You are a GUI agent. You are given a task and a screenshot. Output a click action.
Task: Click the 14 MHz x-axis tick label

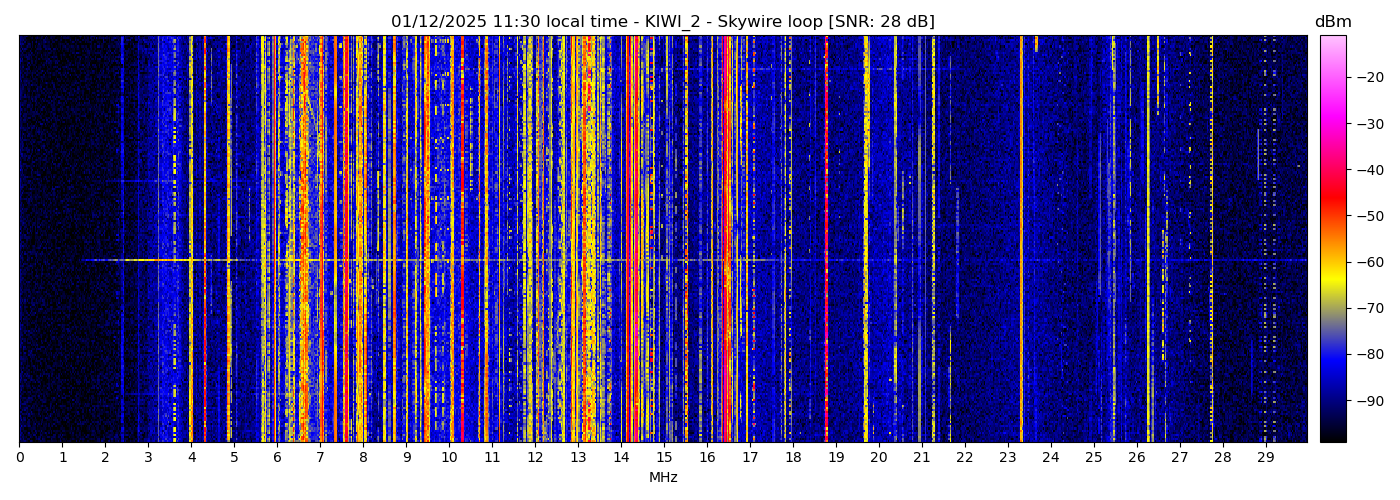point(621,458)
